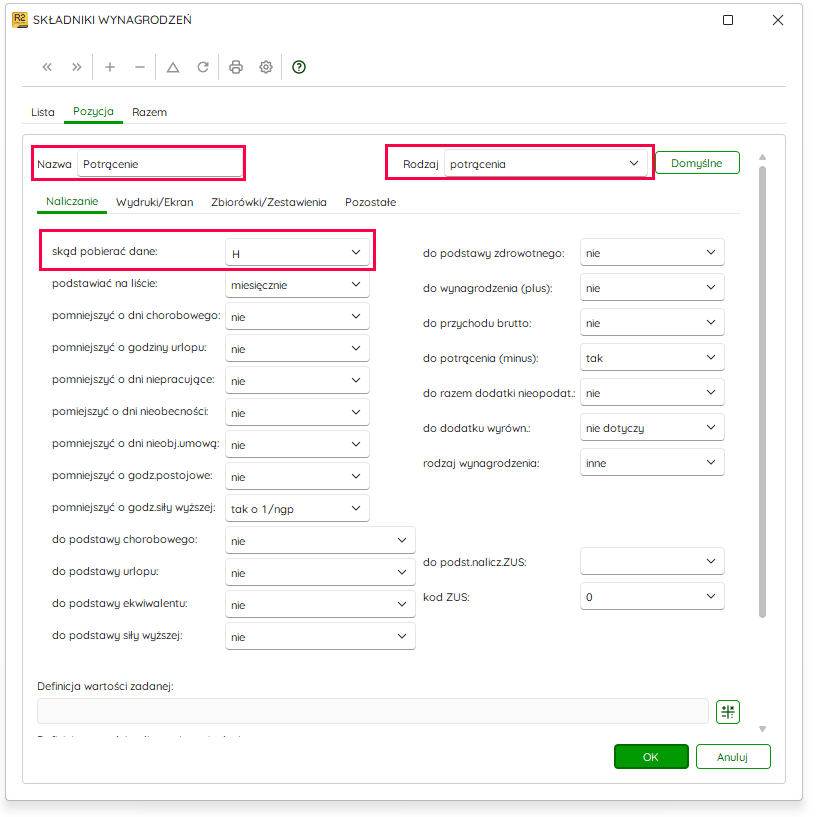Open help with the question mark icon
The height and width of the screenshot is (817, 826).
click(299, 67)
